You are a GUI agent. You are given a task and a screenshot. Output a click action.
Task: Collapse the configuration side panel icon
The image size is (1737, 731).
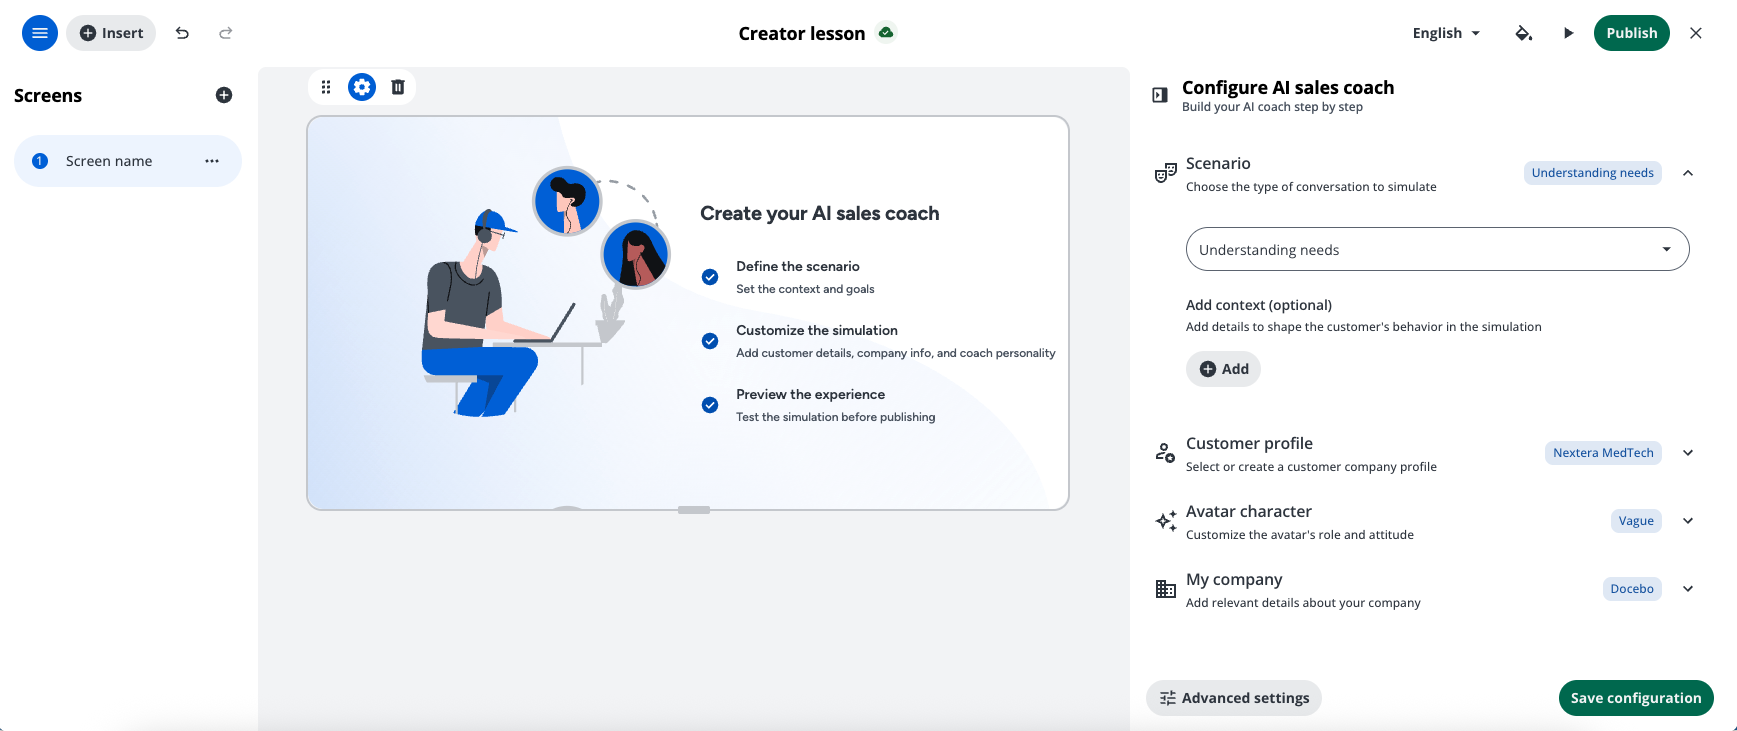tap(1160, 95)
